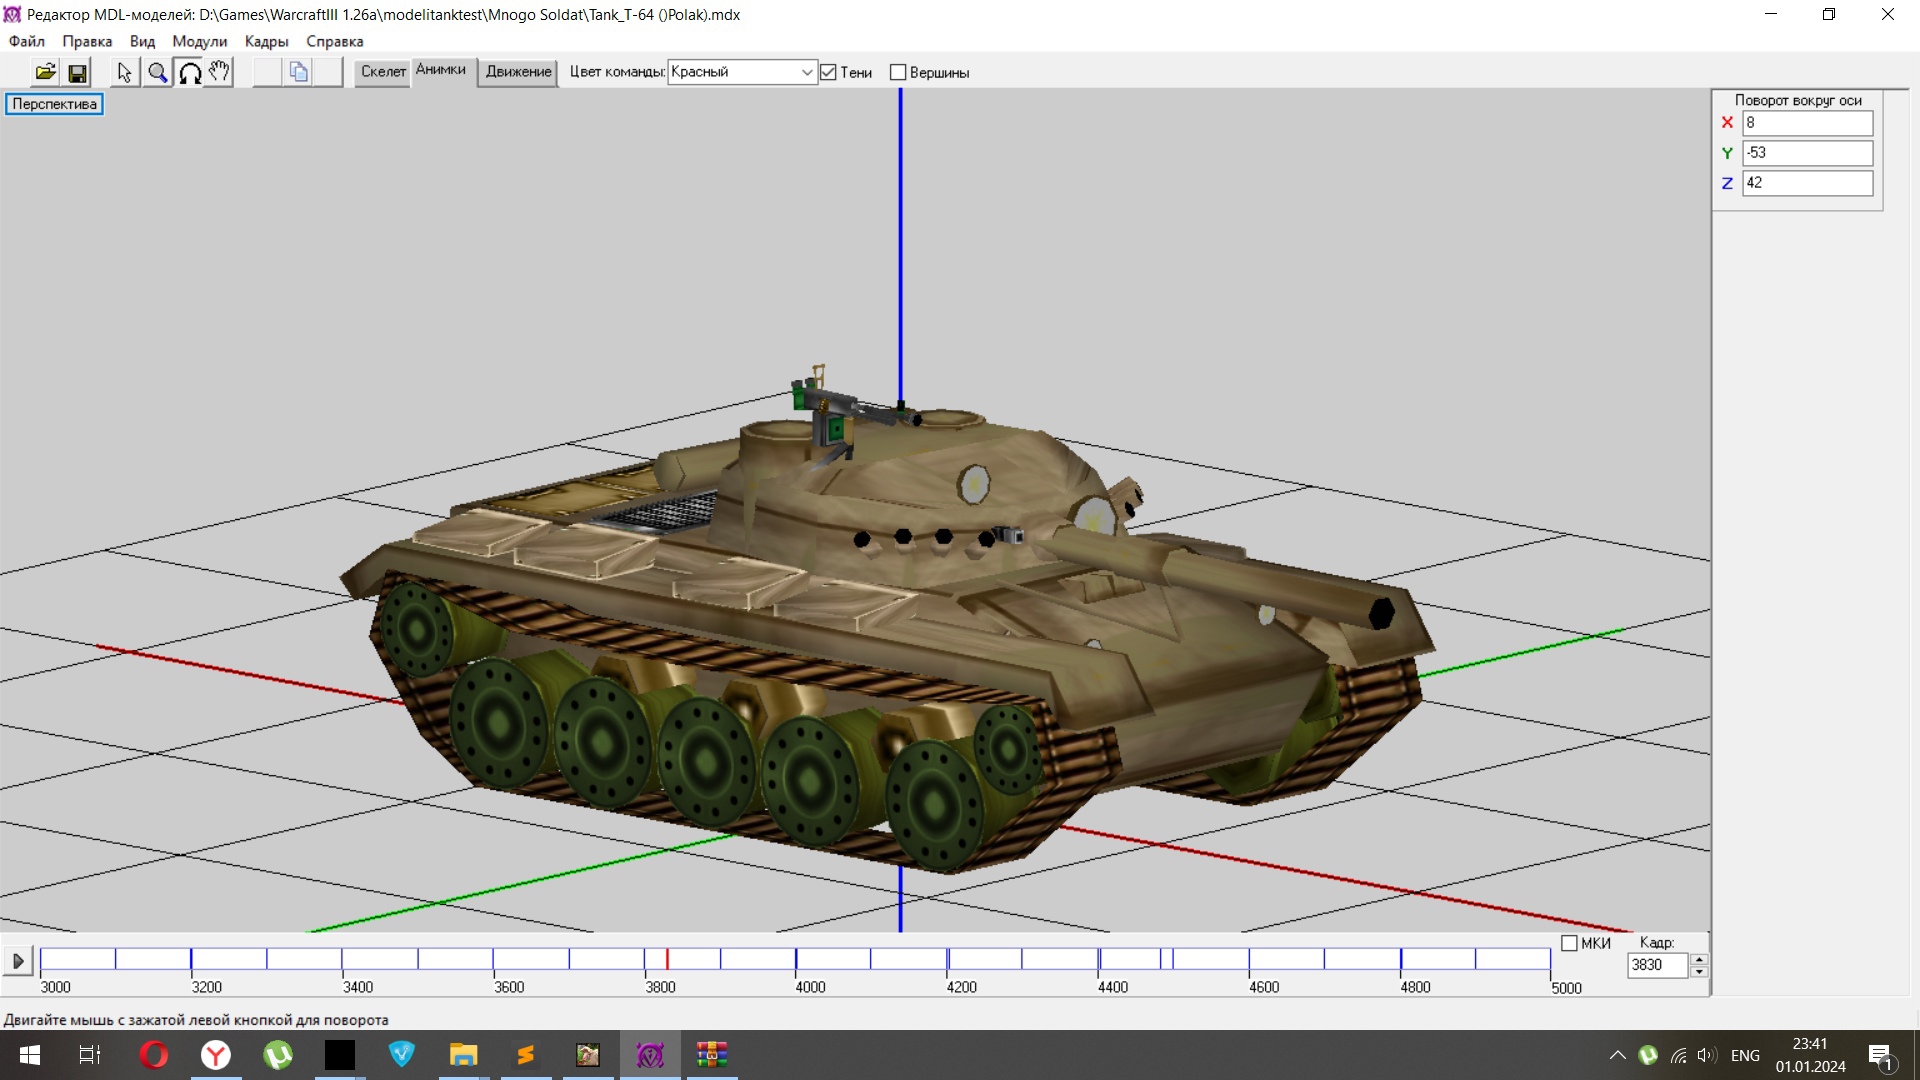The image size is (1920, 1080).
Task: Click the Движение tab button
Action: [x=518, y=72]
